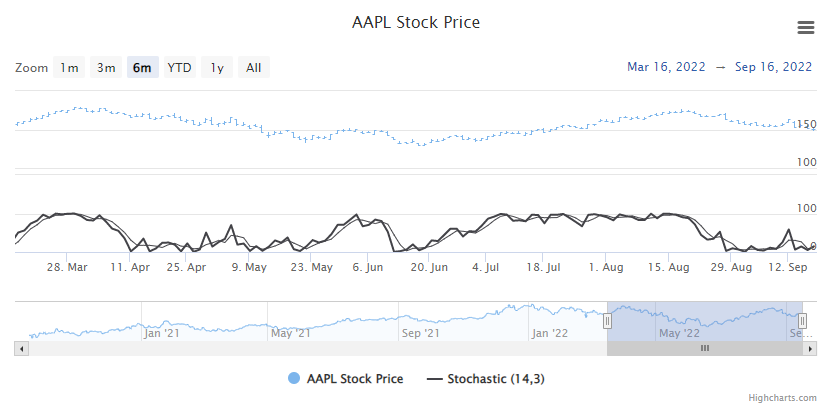Open the Highcharts.com credits link

(x=789, y=398)
